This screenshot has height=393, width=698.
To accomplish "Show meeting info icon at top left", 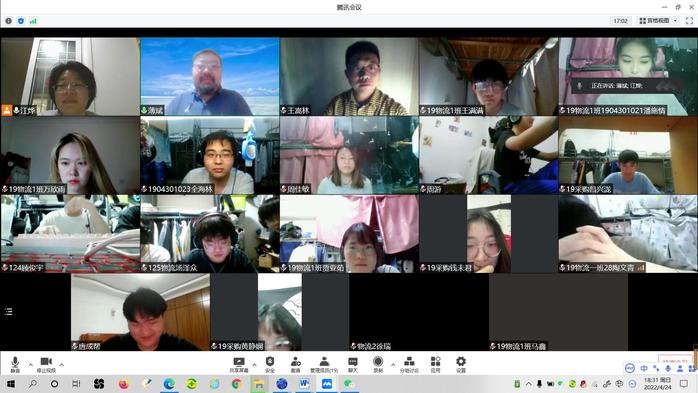I will point(8,21).
